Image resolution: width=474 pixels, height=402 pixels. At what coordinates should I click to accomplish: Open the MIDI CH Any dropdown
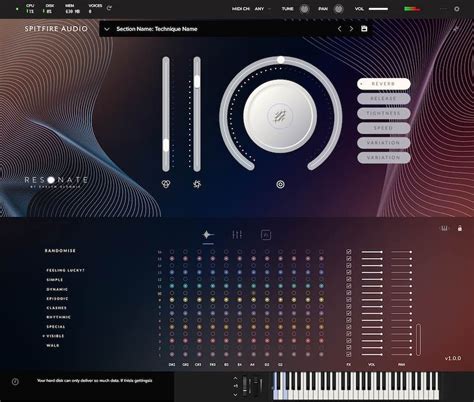click(x=263, y=9)
